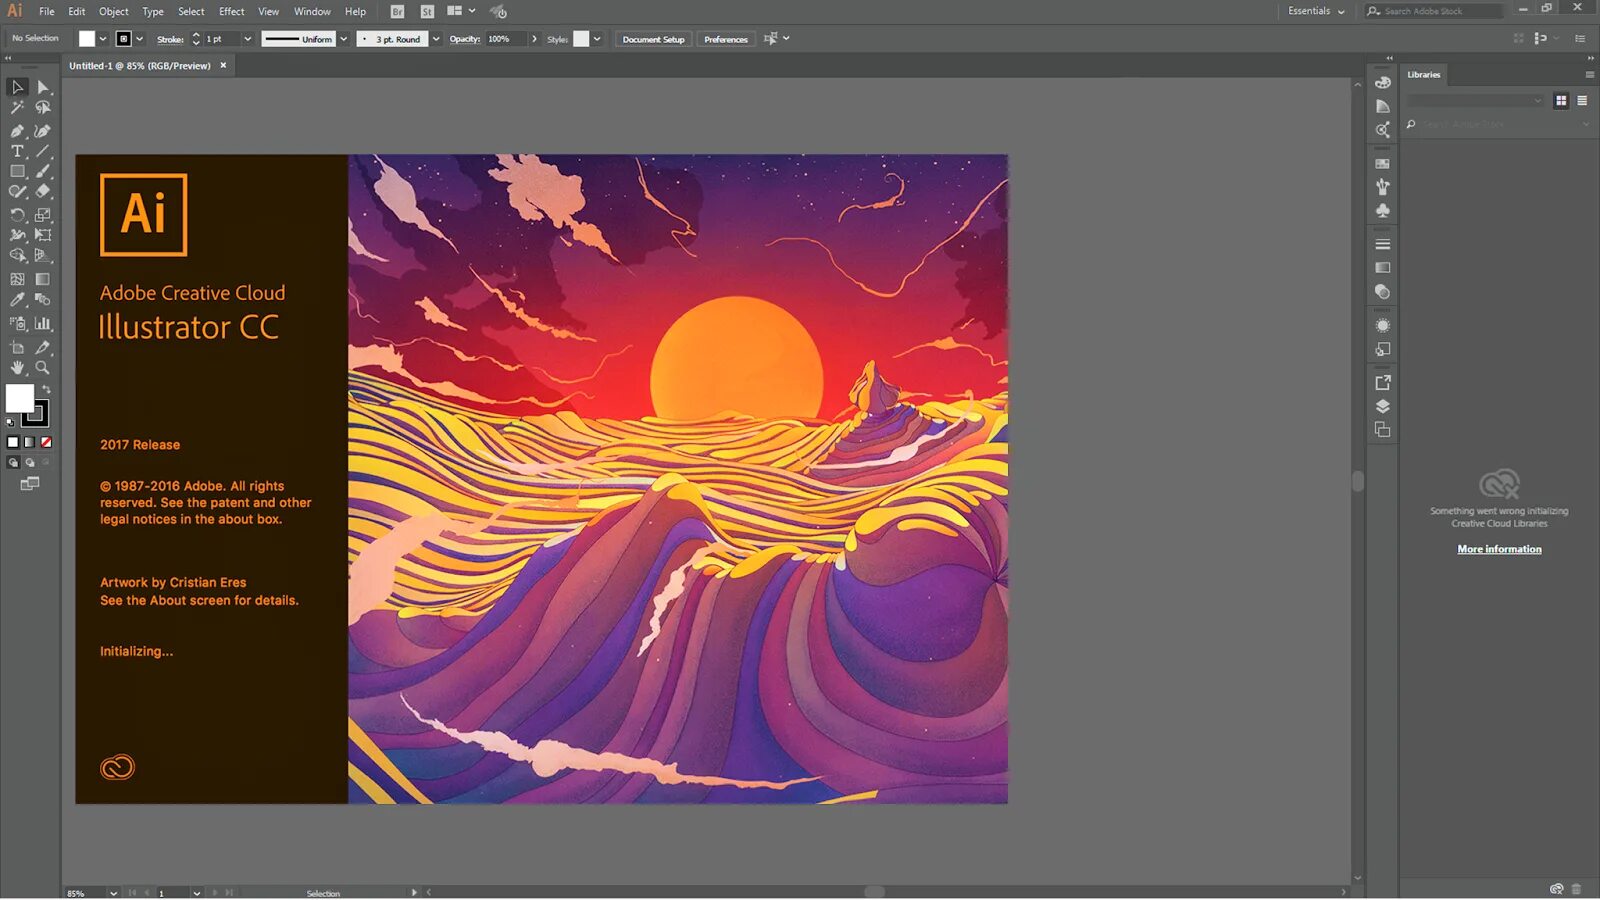
Task: Select the Pen tool
Action: tap(17, 131)
